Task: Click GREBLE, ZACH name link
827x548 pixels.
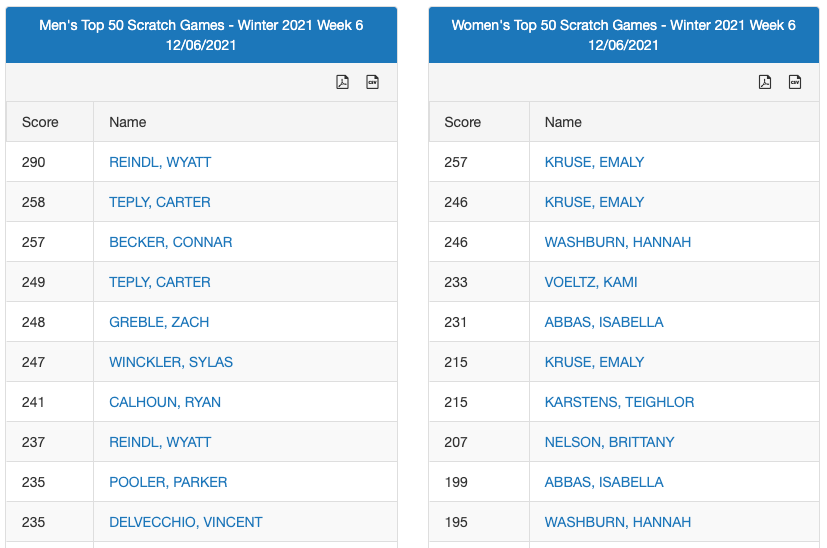Action: [x=159, y=322]
